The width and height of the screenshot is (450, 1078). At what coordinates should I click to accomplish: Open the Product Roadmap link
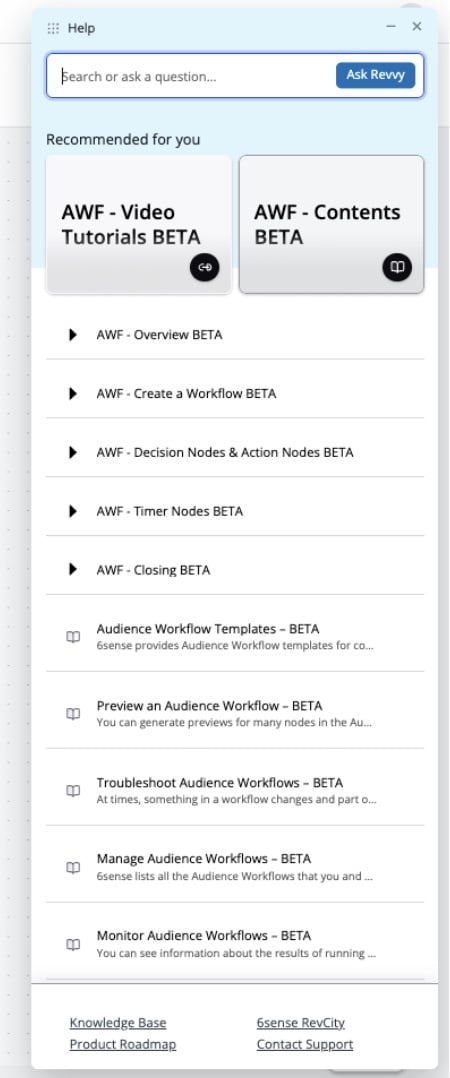tap(122, 1044)
